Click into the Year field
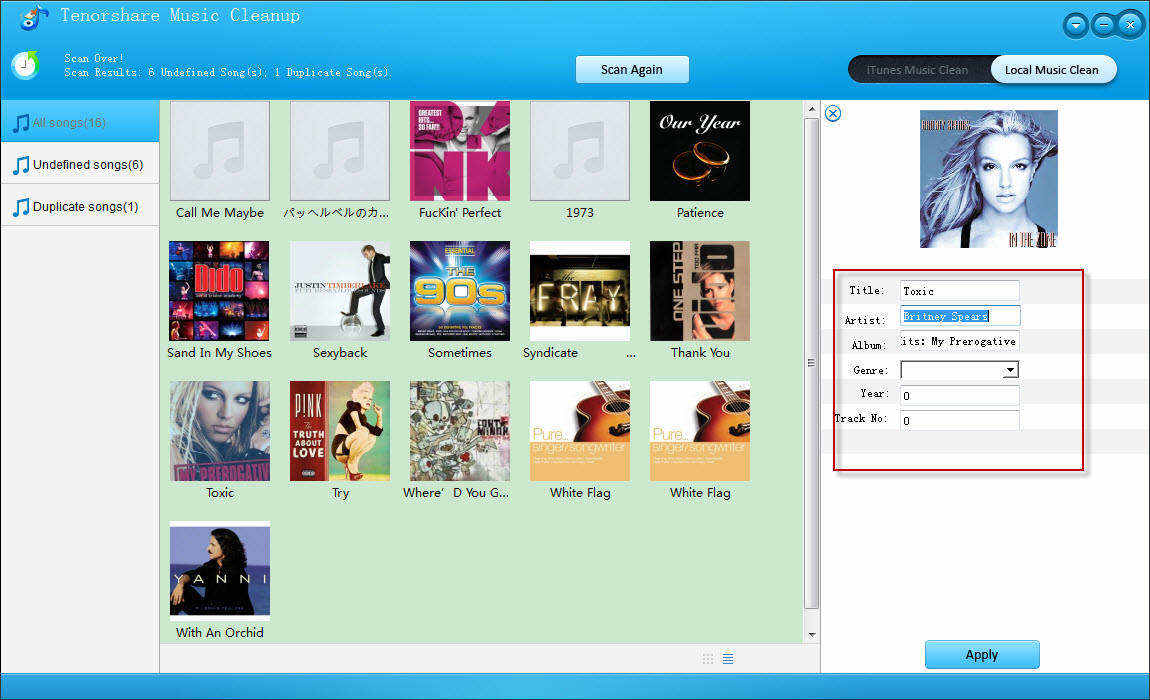Image resolution: width=1150 pixels, height=700 pixels. (959, 395)
